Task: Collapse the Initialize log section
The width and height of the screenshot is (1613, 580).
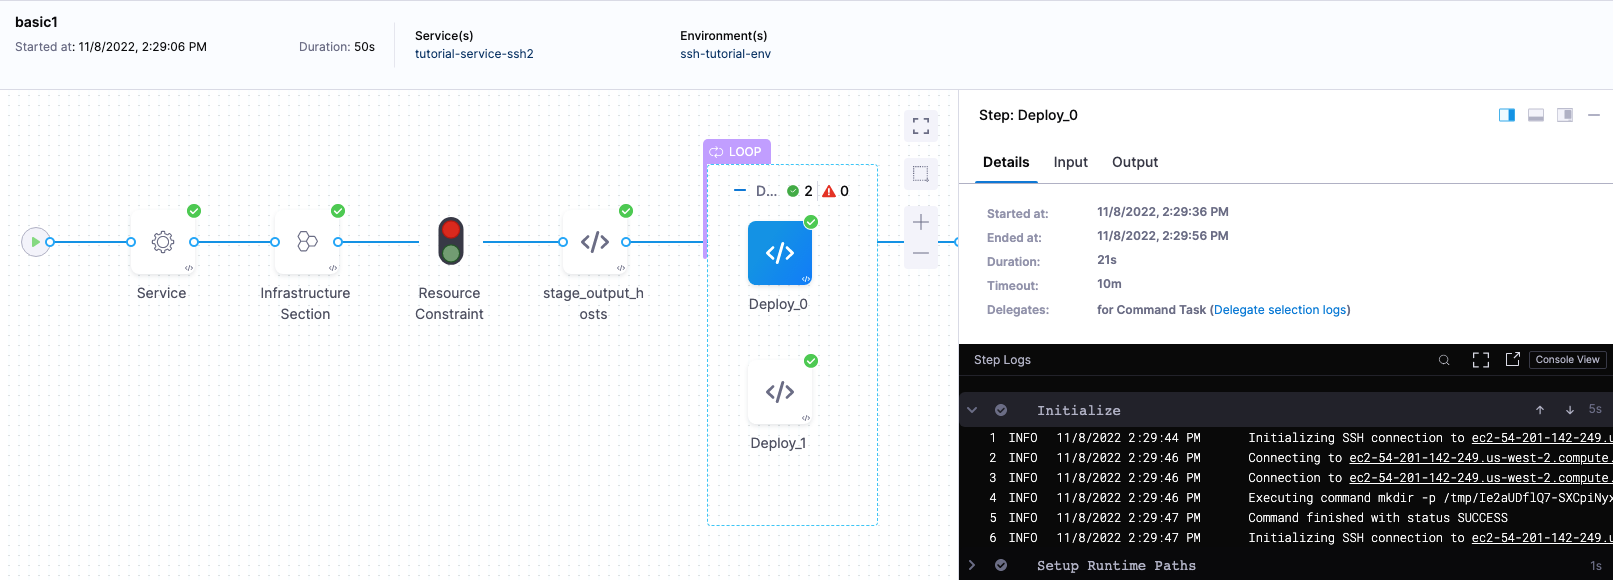Action: pos(972,410)
